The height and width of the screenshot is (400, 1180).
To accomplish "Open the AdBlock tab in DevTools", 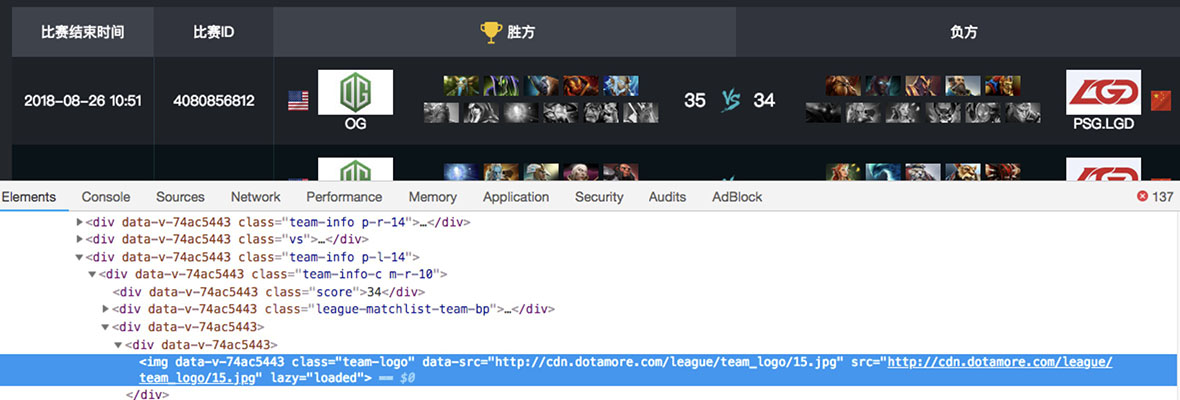I will 738,197.
